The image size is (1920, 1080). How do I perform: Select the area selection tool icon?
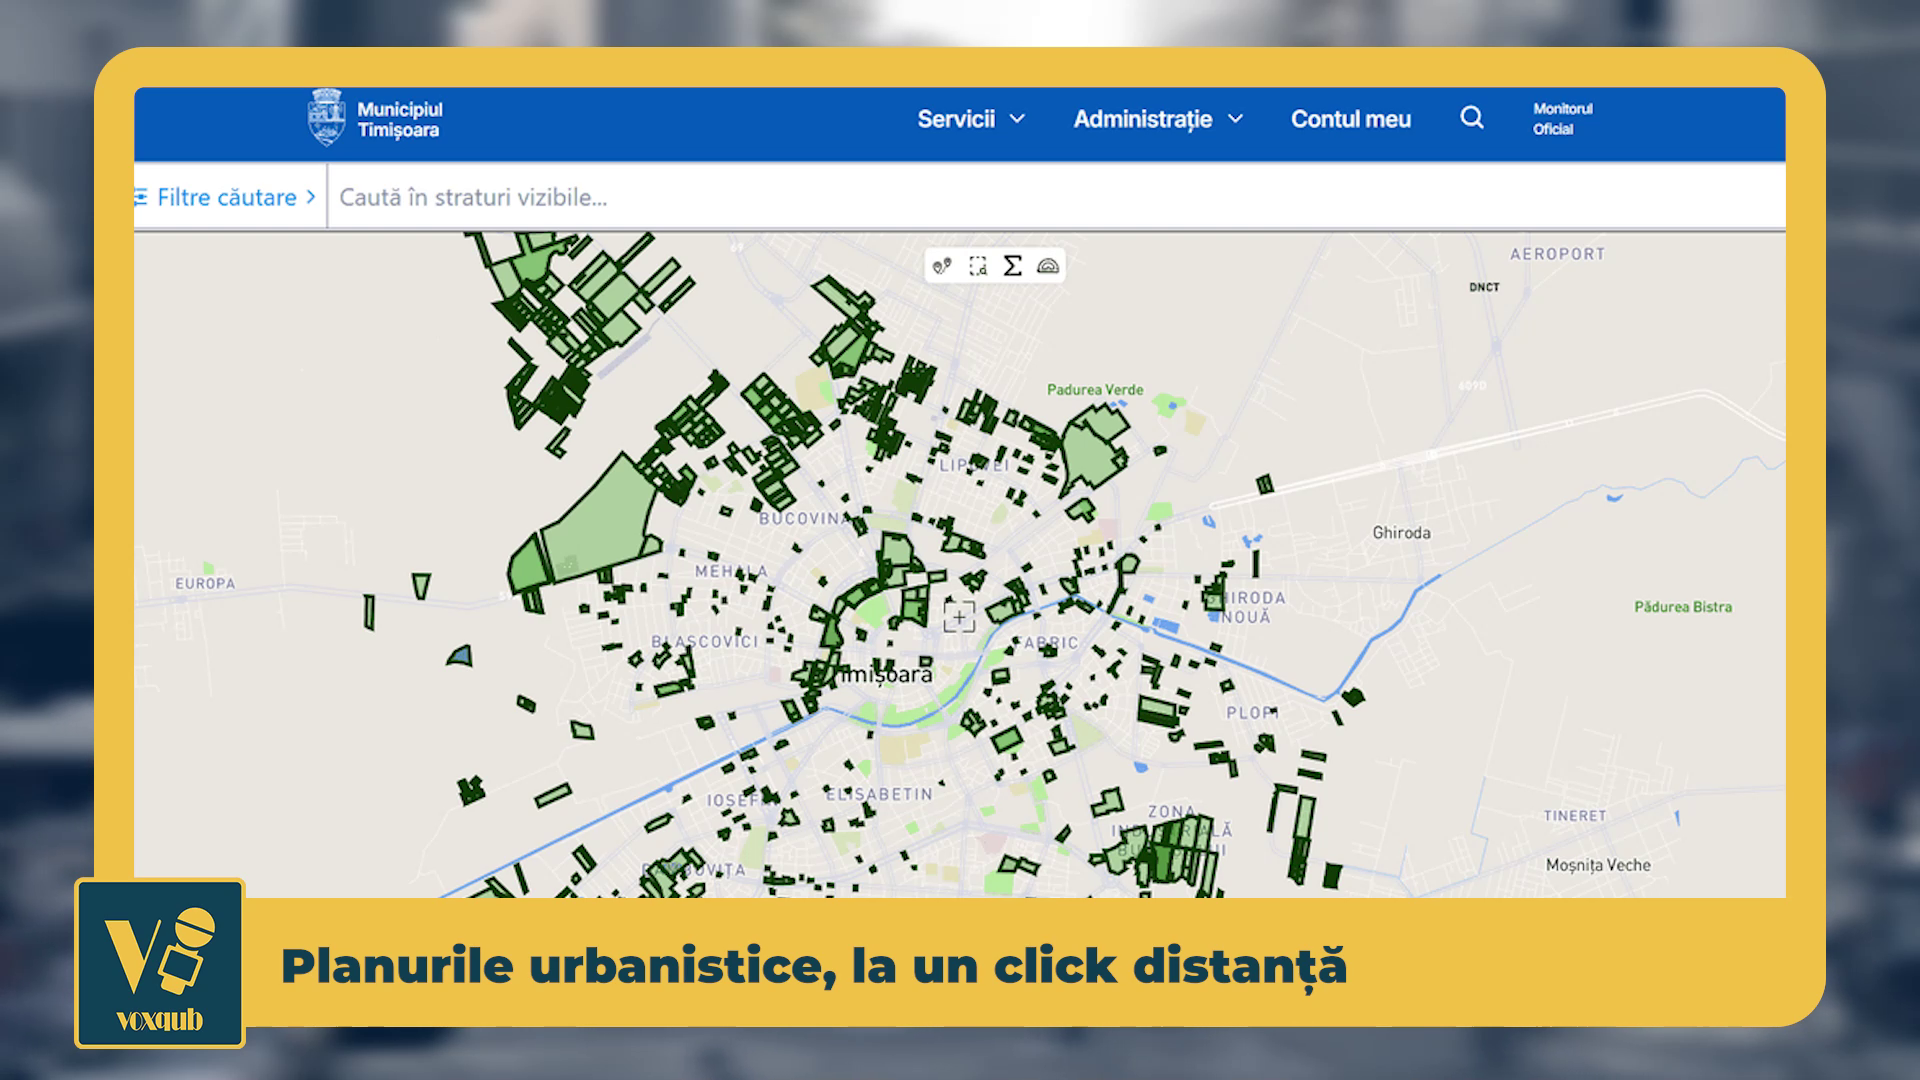[x=977, y=266]
